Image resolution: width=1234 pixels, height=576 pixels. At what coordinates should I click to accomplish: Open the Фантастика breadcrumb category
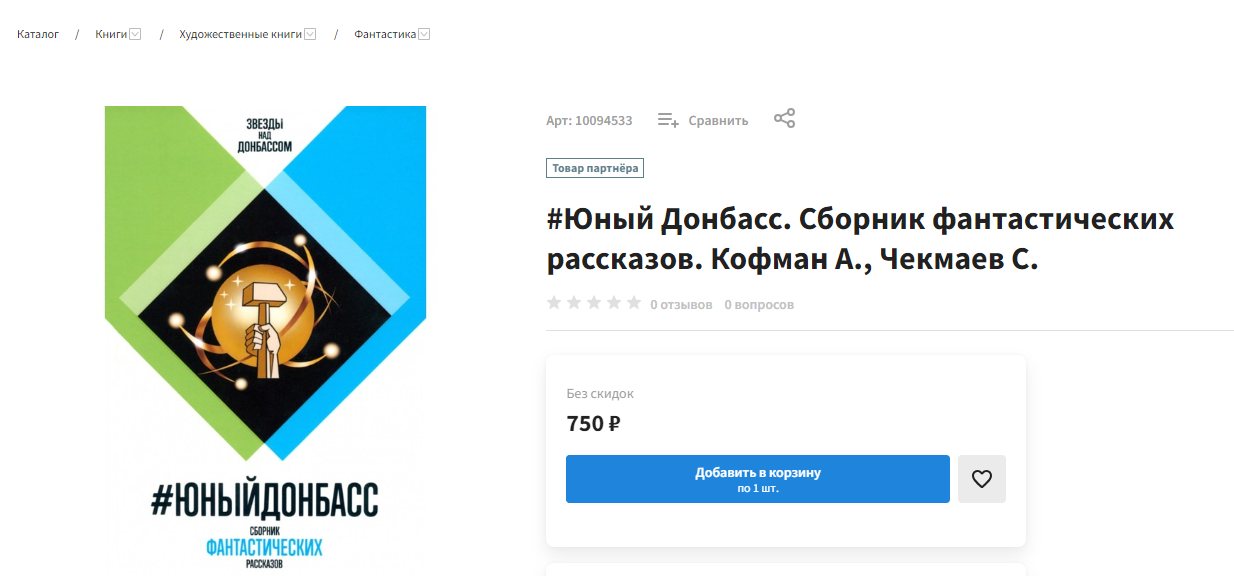coord(385,34)
